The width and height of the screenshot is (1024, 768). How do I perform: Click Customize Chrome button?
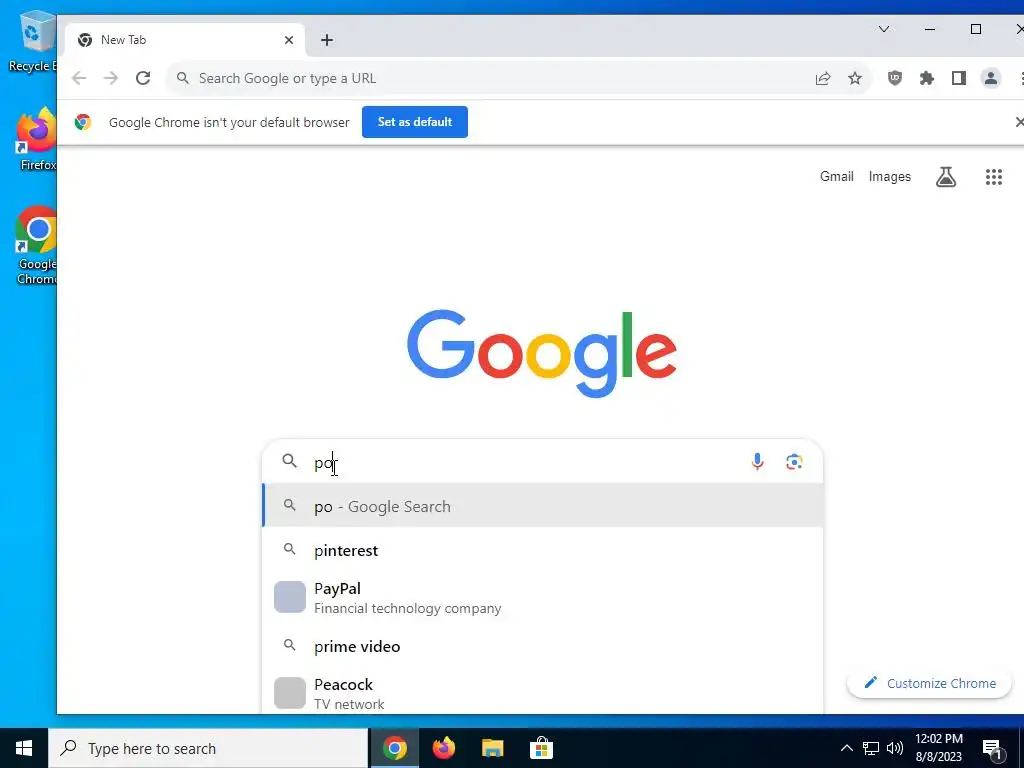click(929, 683)
